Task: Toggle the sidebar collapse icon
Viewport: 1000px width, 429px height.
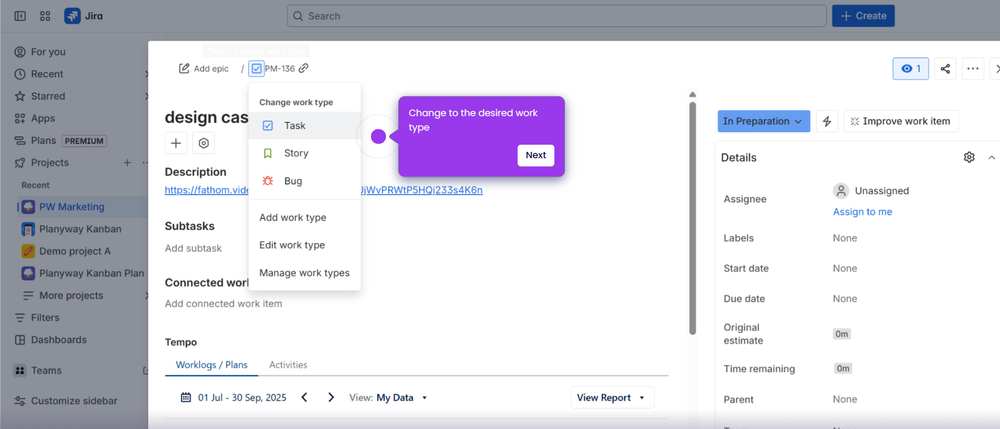Action: tap(20, 16)
